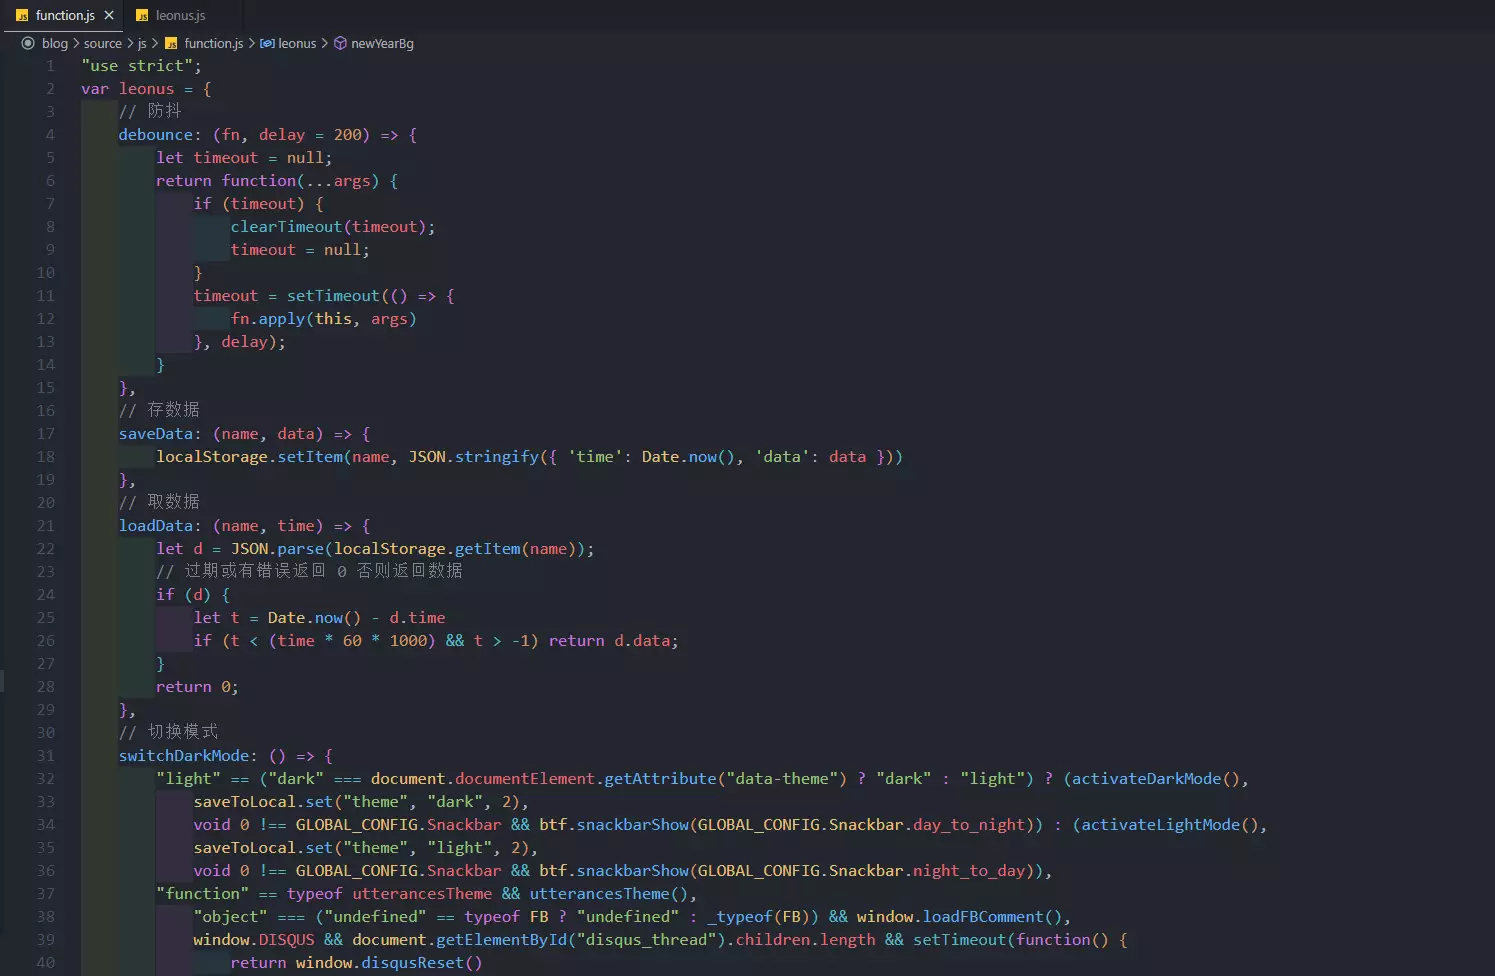The height and width of the screenshot is (976, 1495).
Task: Click the JS file icon on function.js tab
Action: (x=22, y=16)
